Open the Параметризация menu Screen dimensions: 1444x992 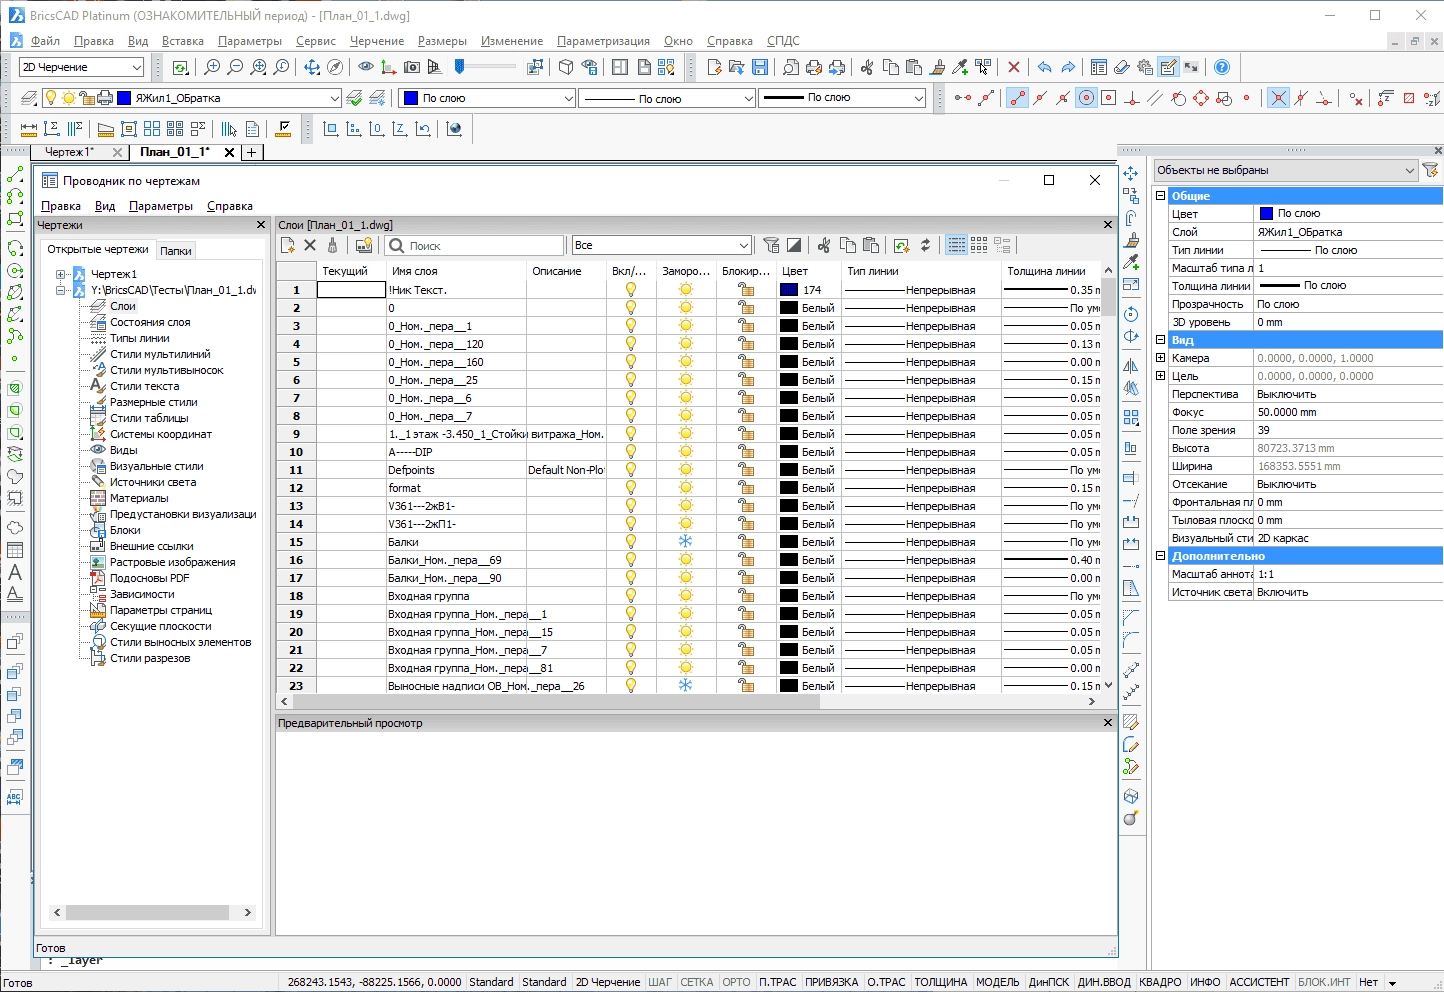click(603, 41)
